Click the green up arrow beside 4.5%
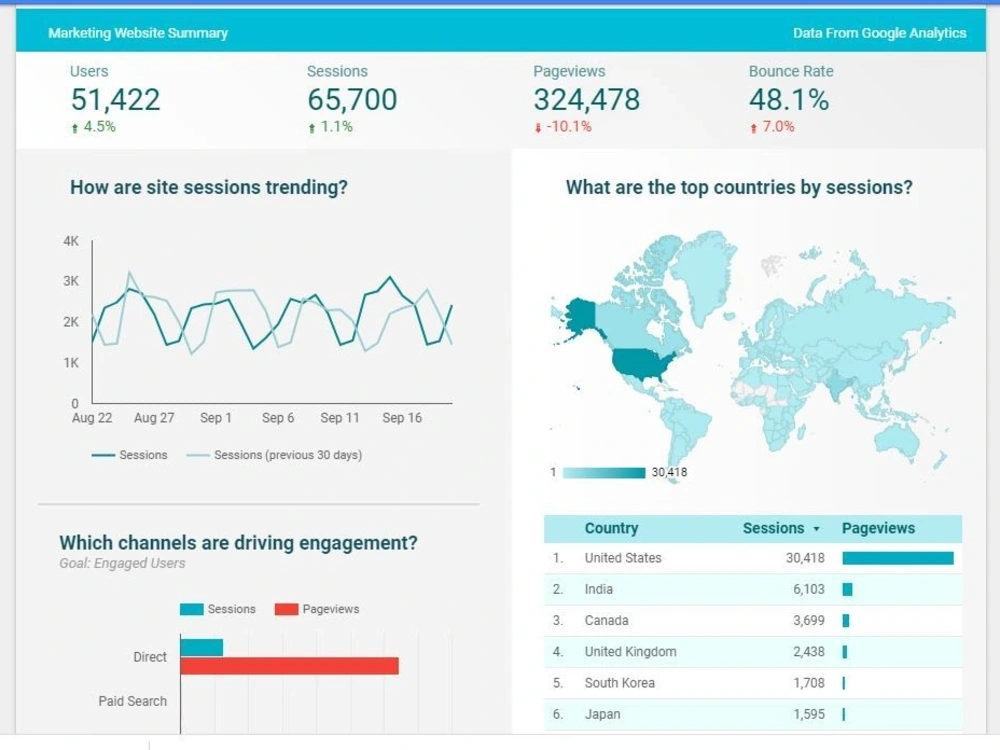1000x750 pixels. [x=75, y=128]
